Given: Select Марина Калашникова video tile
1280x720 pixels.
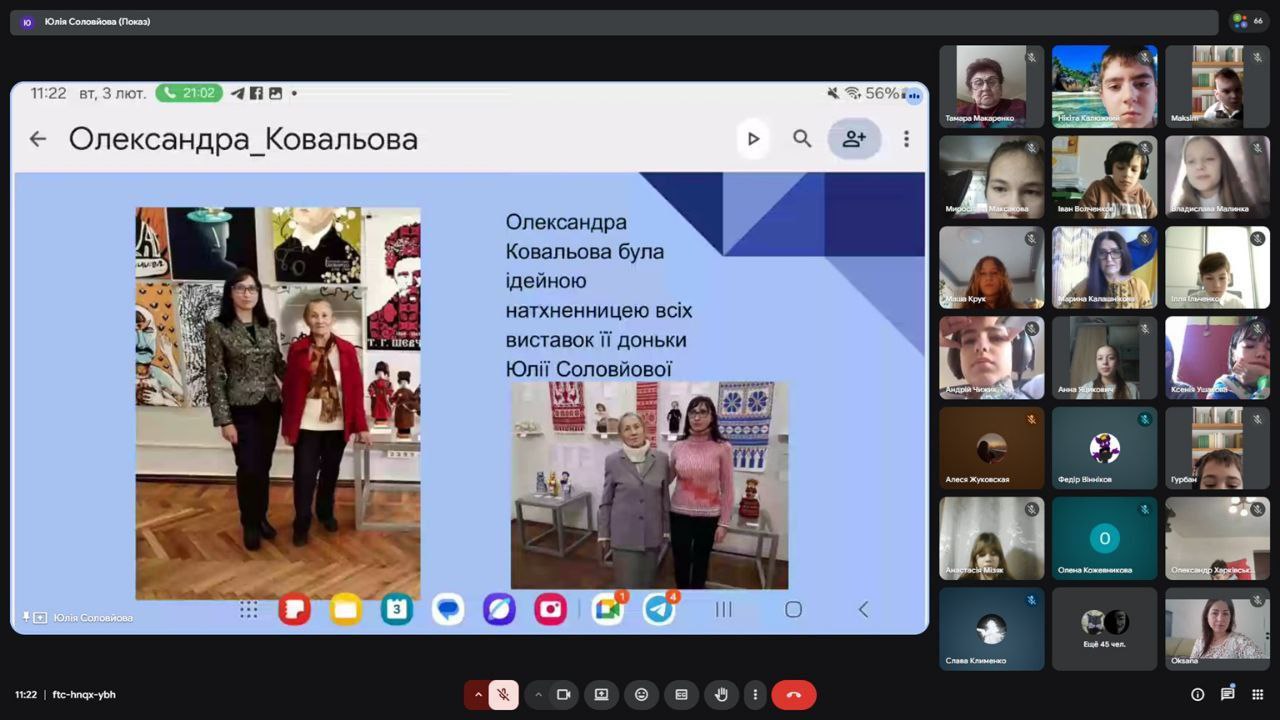Looking at the screenshot, I should click(x=1104, y=267).
